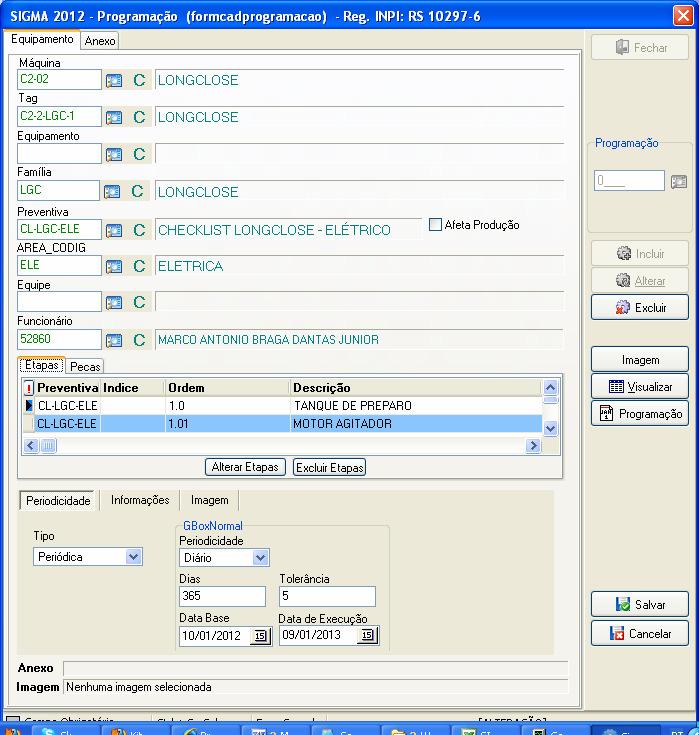Click grid horizontal scrollbar left arrow
Image resolution: width=699 pixels, height=735 pixels.
tap(31, 445)
